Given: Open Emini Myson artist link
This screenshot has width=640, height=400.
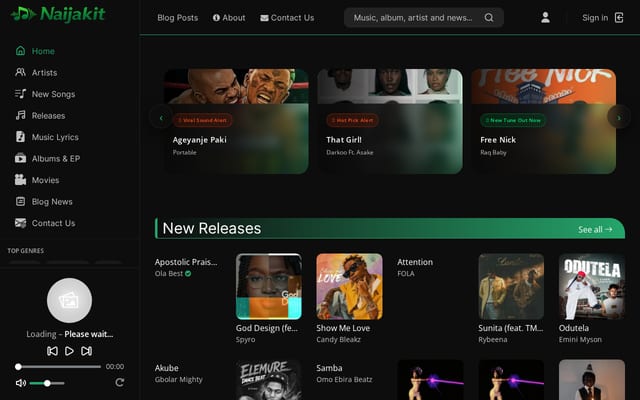Looking at the screenshot, I should coord(580,340).
